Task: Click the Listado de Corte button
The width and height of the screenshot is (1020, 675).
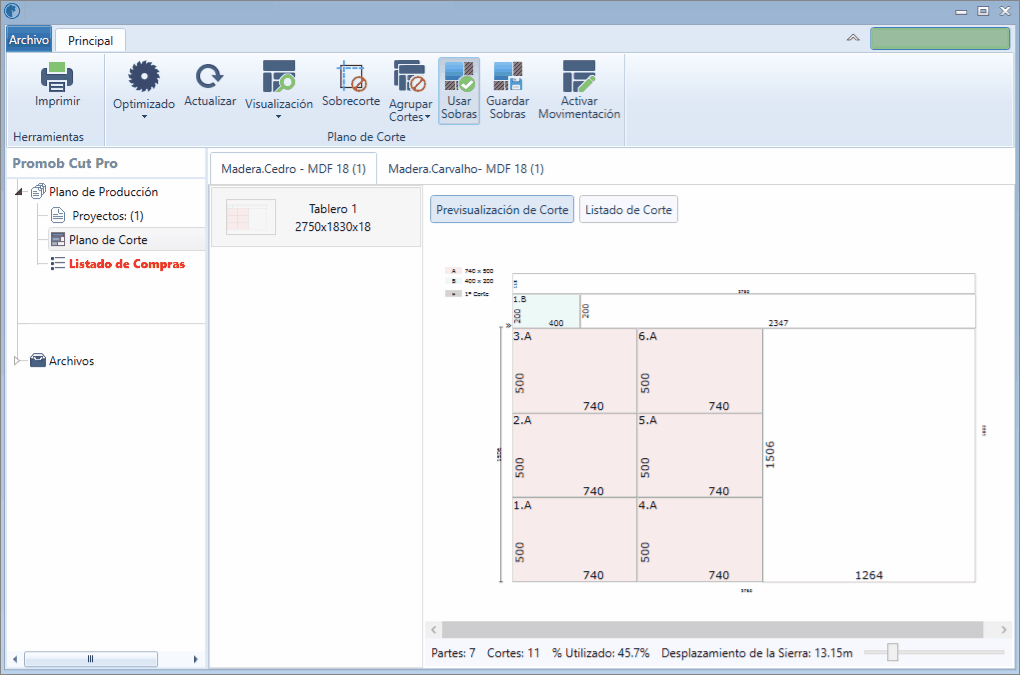Action: pyautogui.click(x=628, y=209)
